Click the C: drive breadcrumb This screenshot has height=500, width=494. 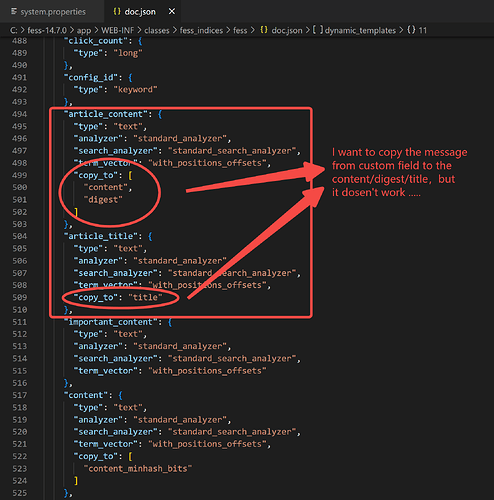tap(14, 31)
